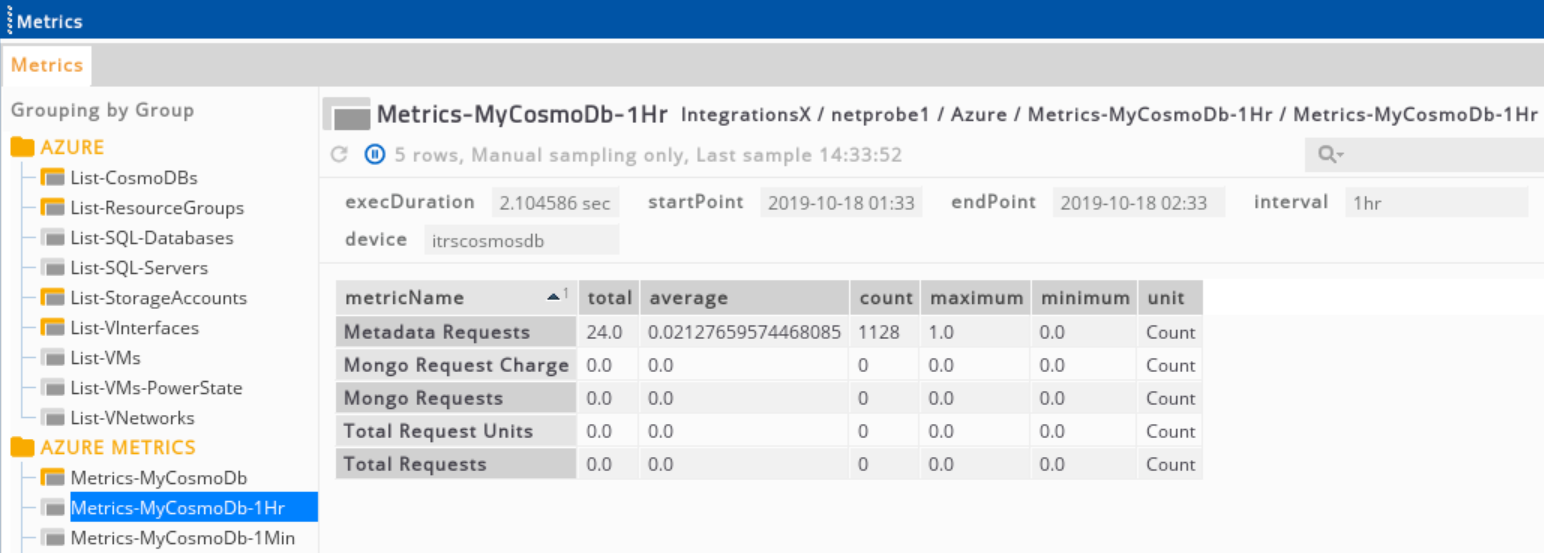Click the List-VMs dataview icon
This screenshot has height=553, width=1544.
tap(53, 358)
